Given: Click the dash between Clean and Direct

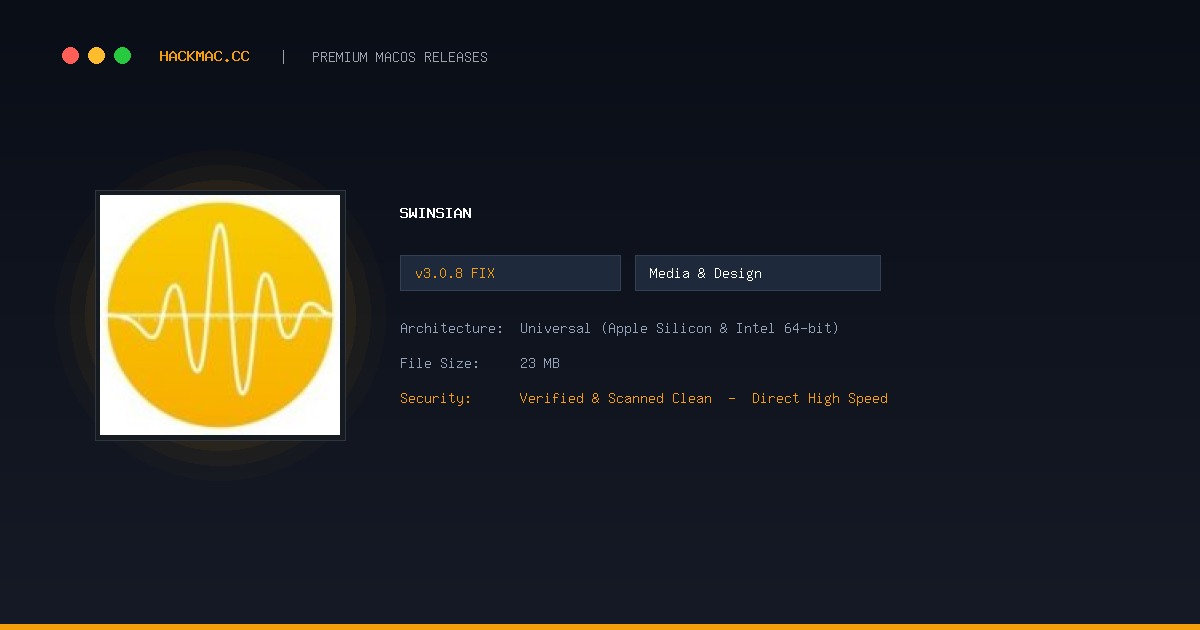Looking at the screenshot, I should point(732,398).
